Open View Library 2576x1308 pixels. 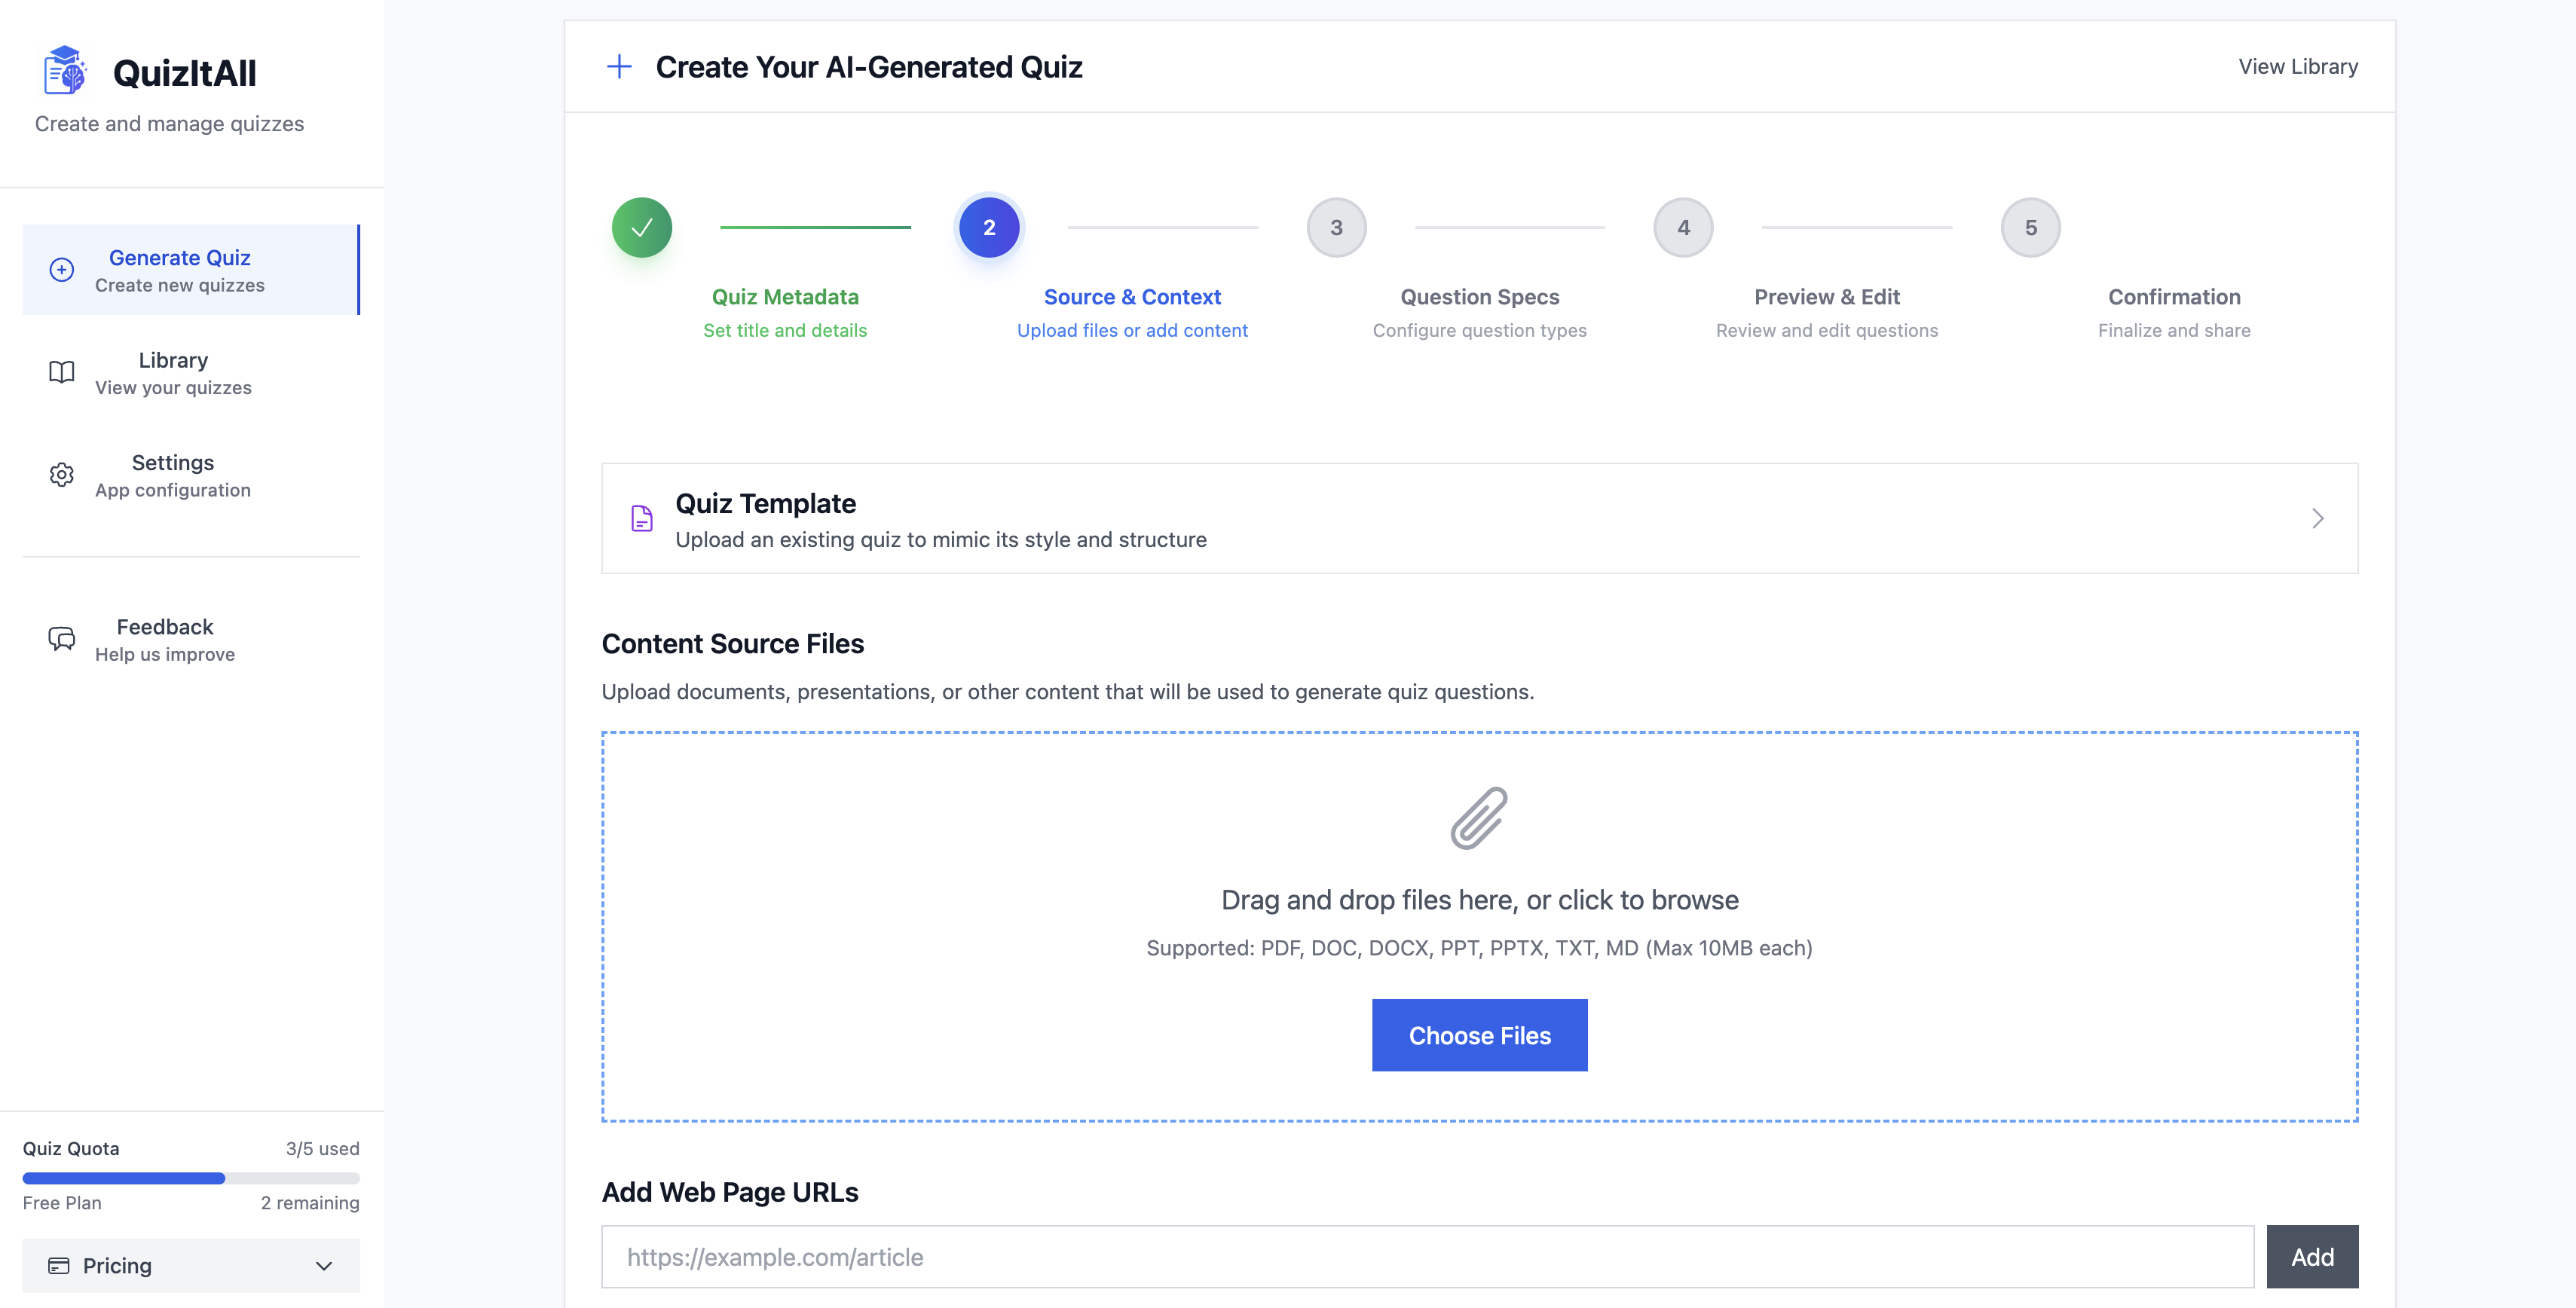(2298, 66)
